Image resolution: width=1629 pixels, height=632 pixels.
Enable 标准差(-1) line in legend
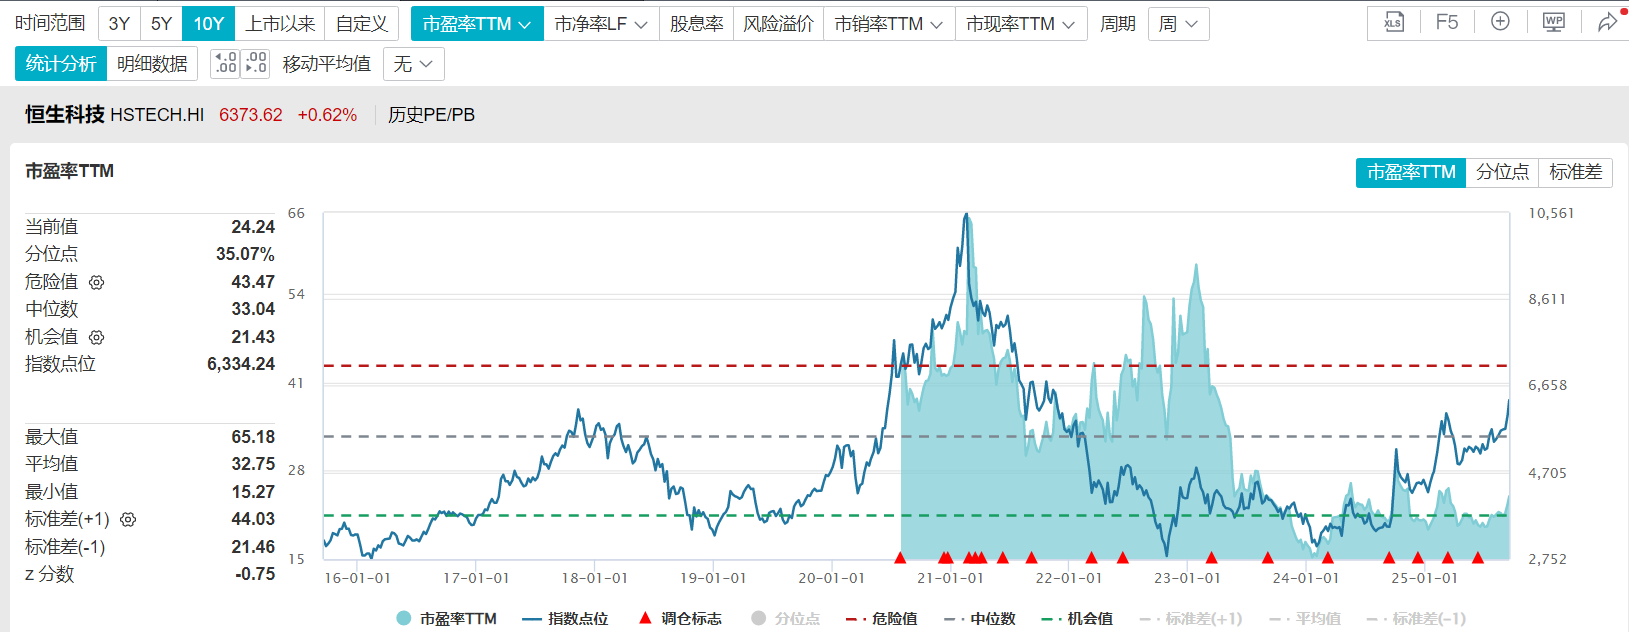pos(1416,619)
